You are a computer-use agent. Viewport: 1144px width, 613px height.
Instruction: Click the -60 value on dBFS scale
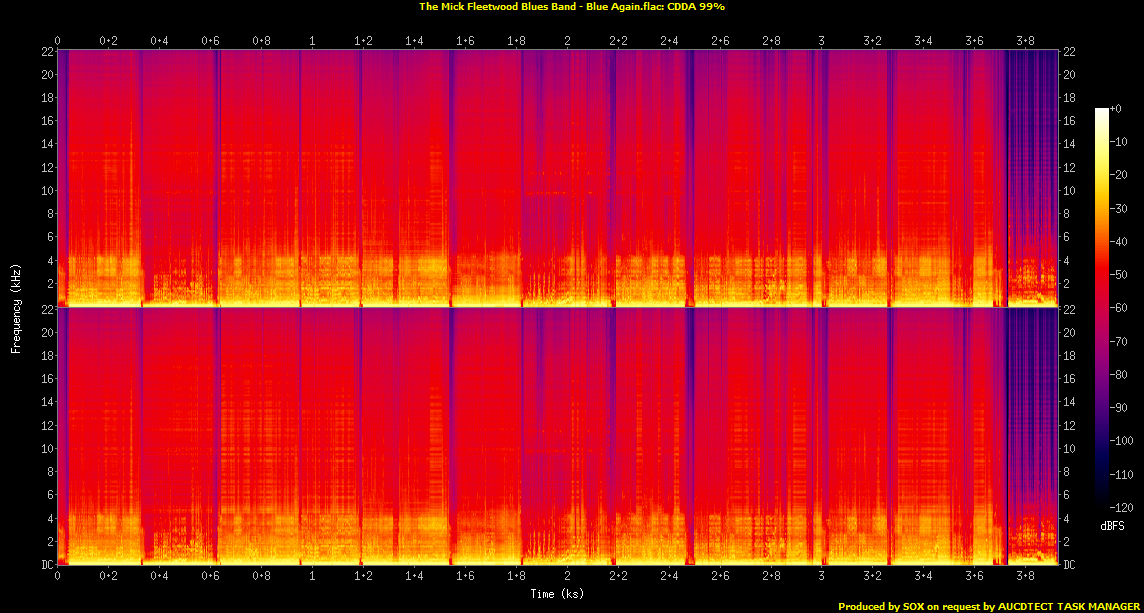1119,308
